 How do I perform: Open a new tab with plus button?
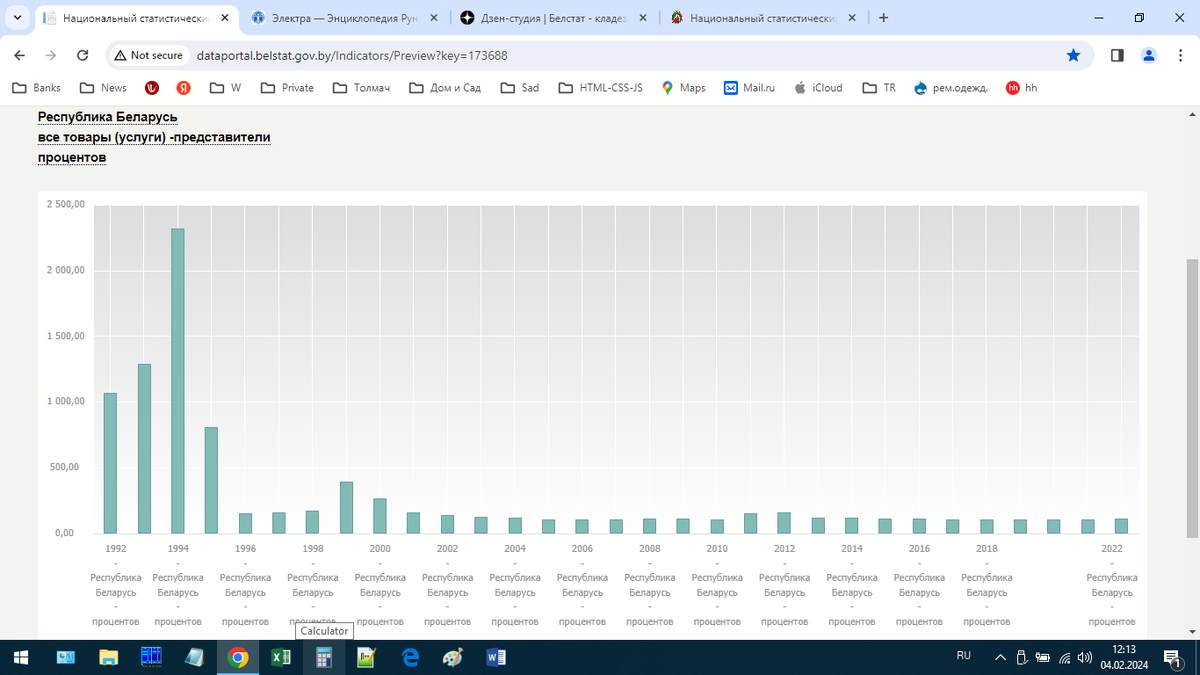click(x=883, y=18)
